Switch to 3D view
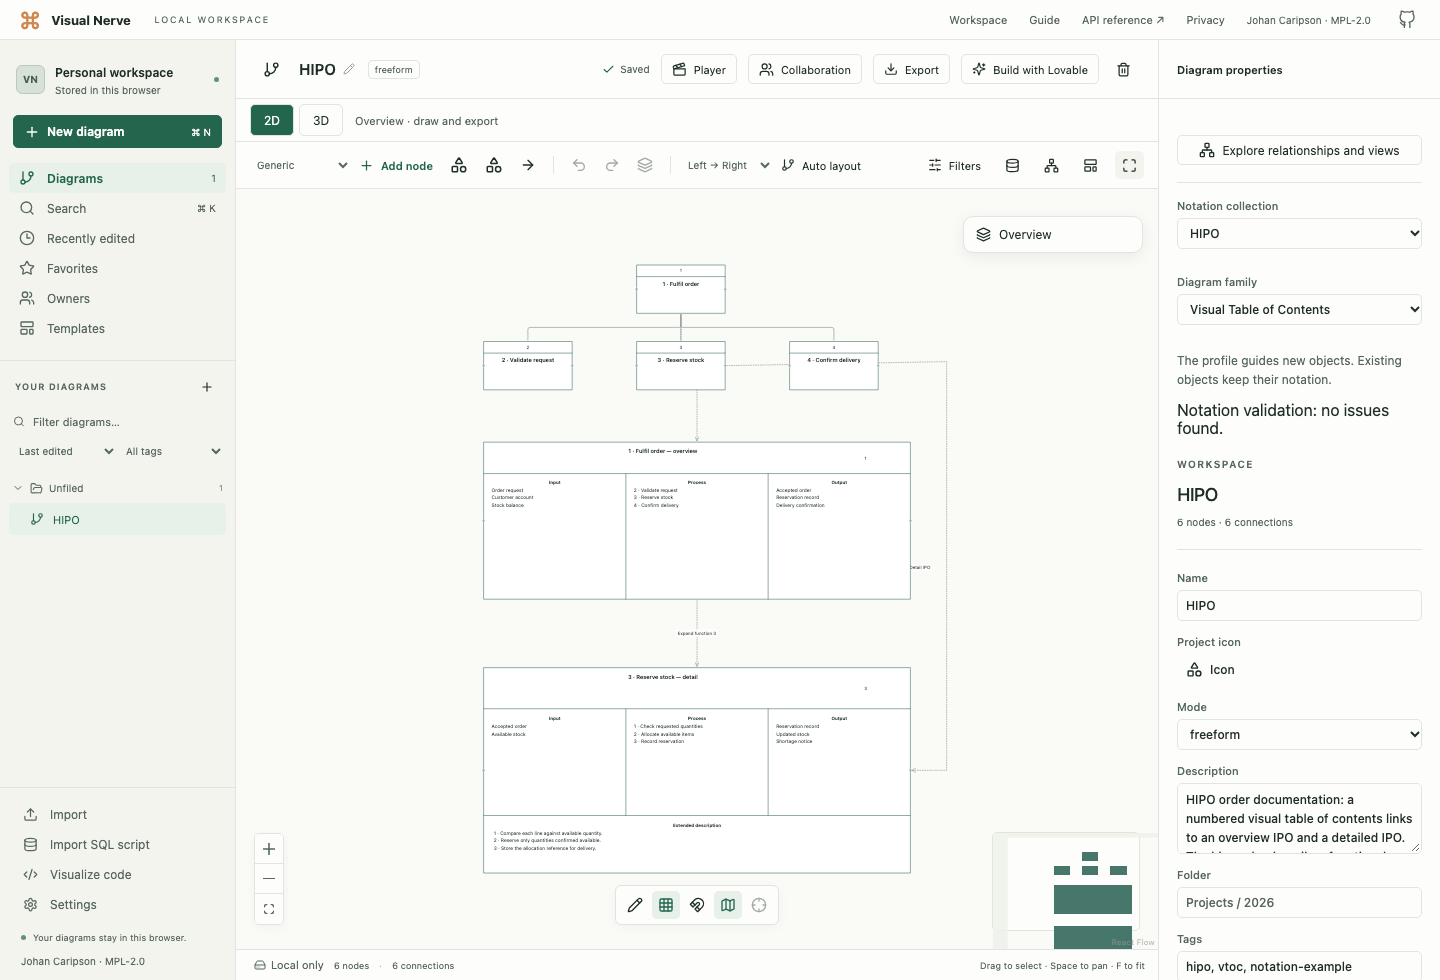This screenshot has height=980, width=1440. point(321,120)
